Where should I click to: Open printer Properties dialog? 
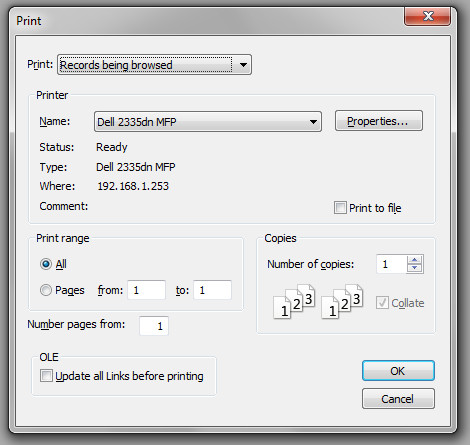pos(379,121)
